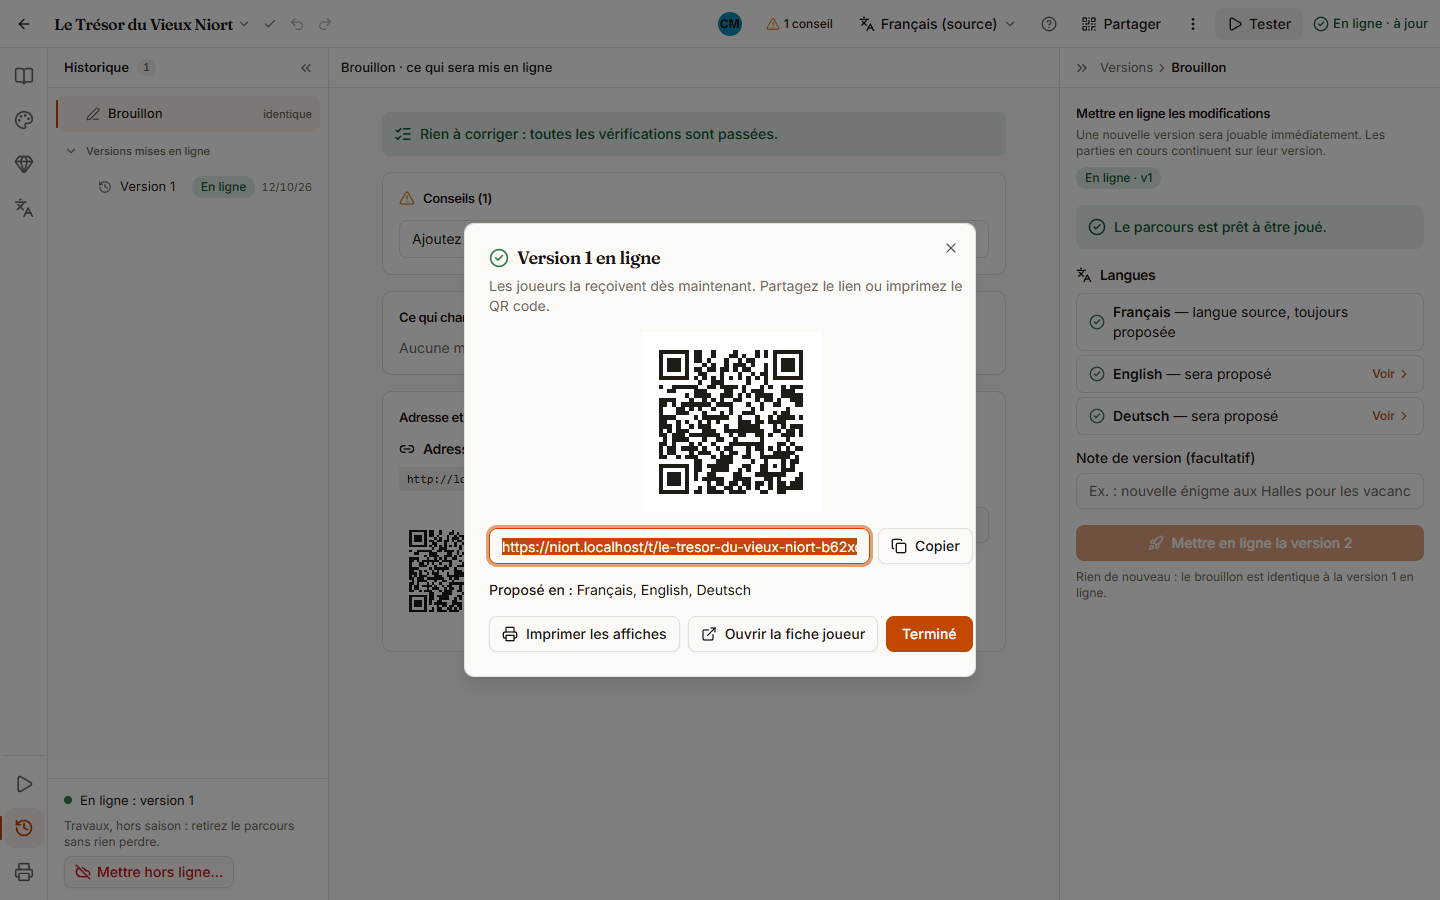
Task: Click the Tester button
Action: coord(1259,24)
